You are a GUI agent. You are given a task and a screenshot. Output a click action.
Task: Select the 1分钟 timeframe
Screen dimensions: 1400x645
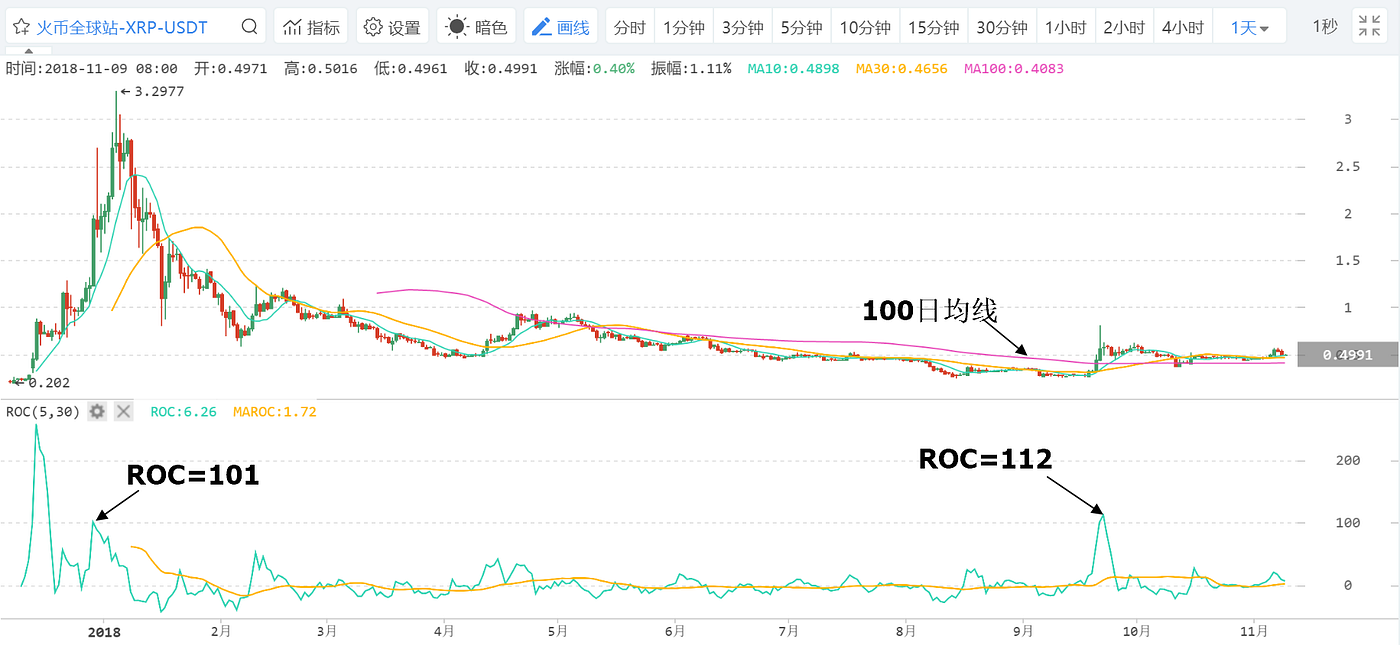coord(684,27)
